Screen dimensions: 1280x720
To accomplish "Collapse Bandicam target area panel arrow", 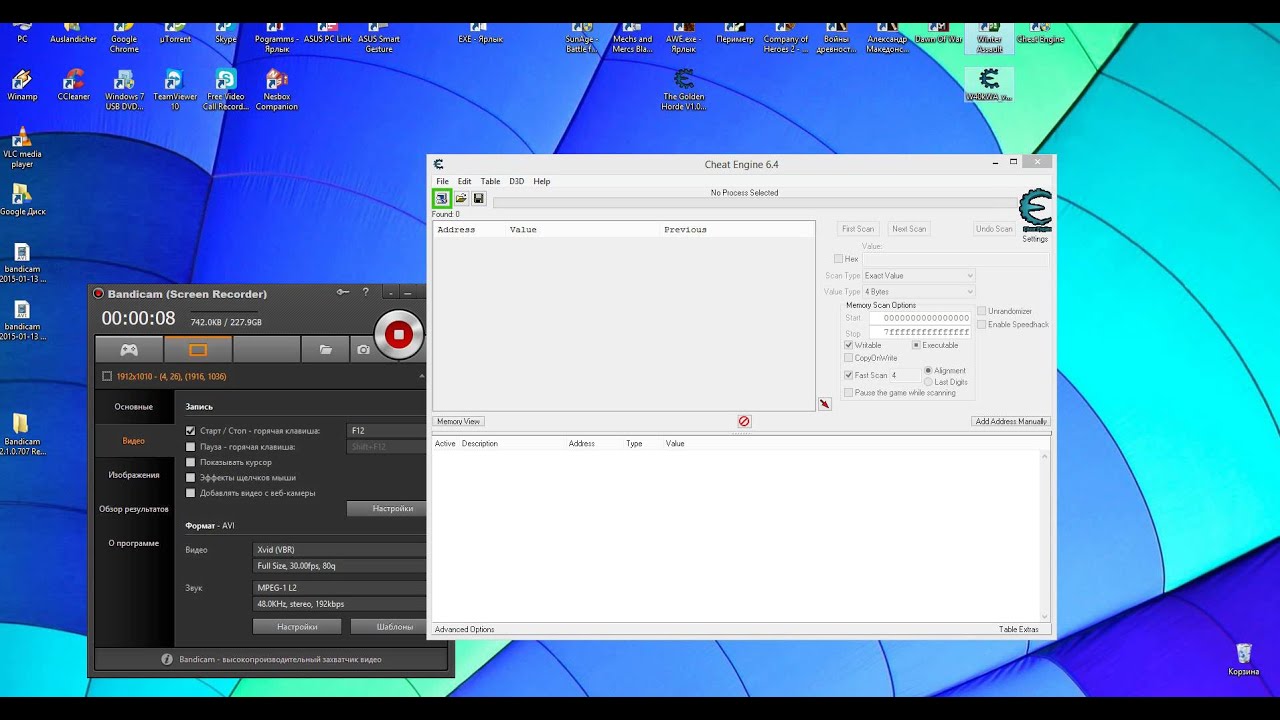I will (x=421, y=376).
